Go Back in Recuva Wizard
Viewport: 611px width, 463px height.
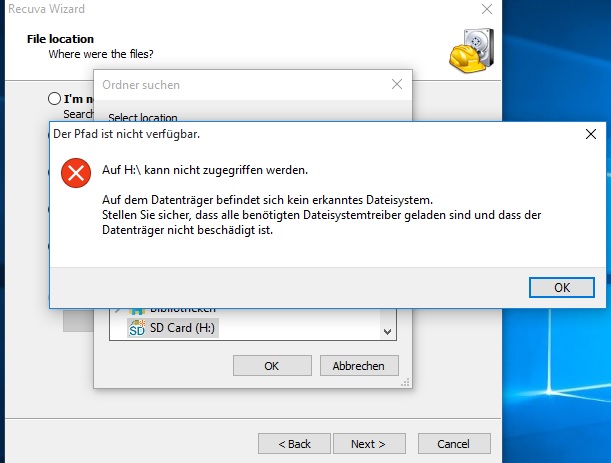[x=294, y=444]
